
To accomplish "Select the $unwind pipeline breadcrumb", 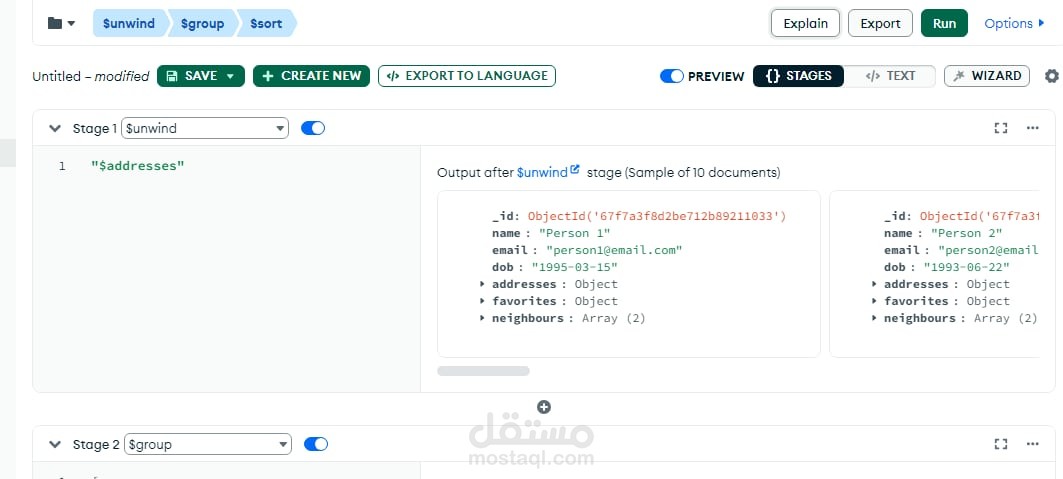I will click(129, 23).
